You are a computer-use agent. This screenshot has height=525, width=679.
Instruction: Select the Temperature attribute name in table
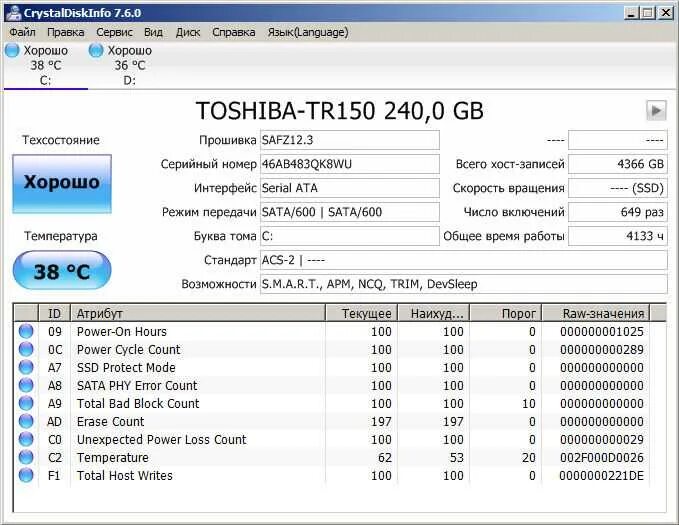pyautogui.click(x=113, y=457)
